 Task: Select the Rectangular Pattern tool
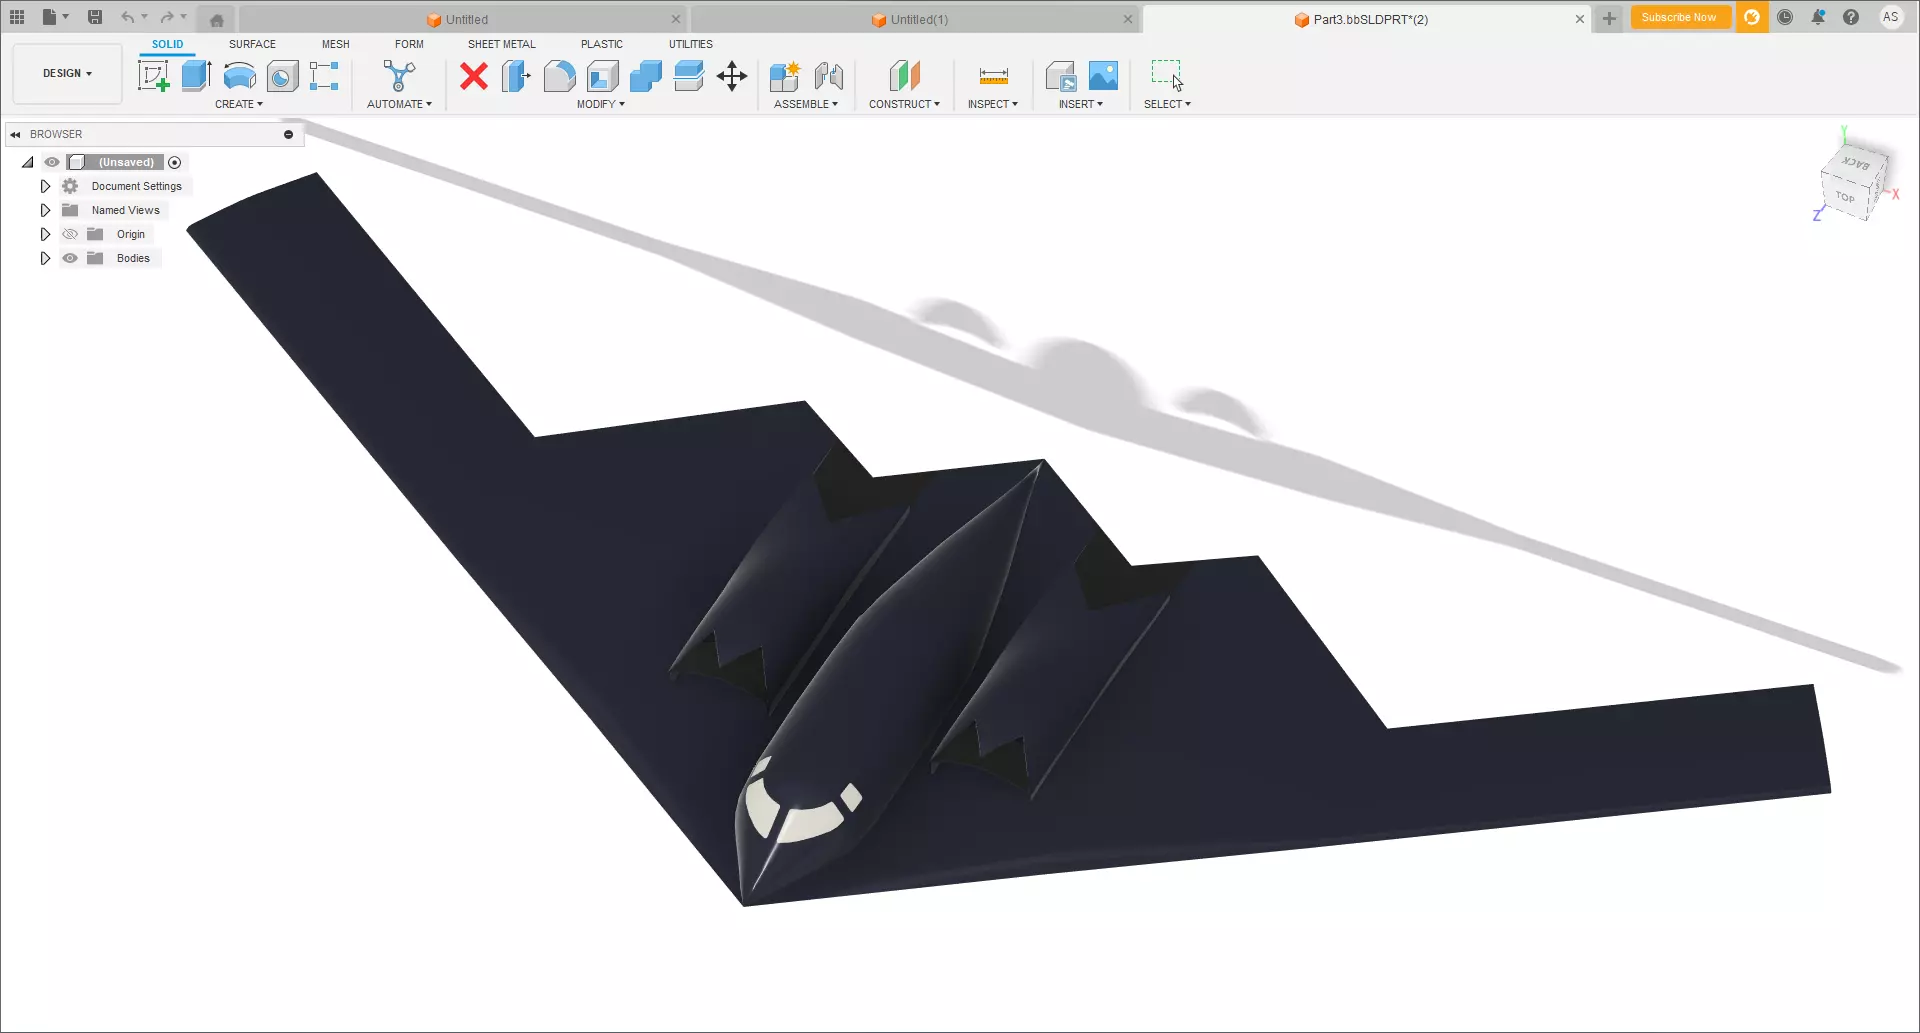[325, 76]
